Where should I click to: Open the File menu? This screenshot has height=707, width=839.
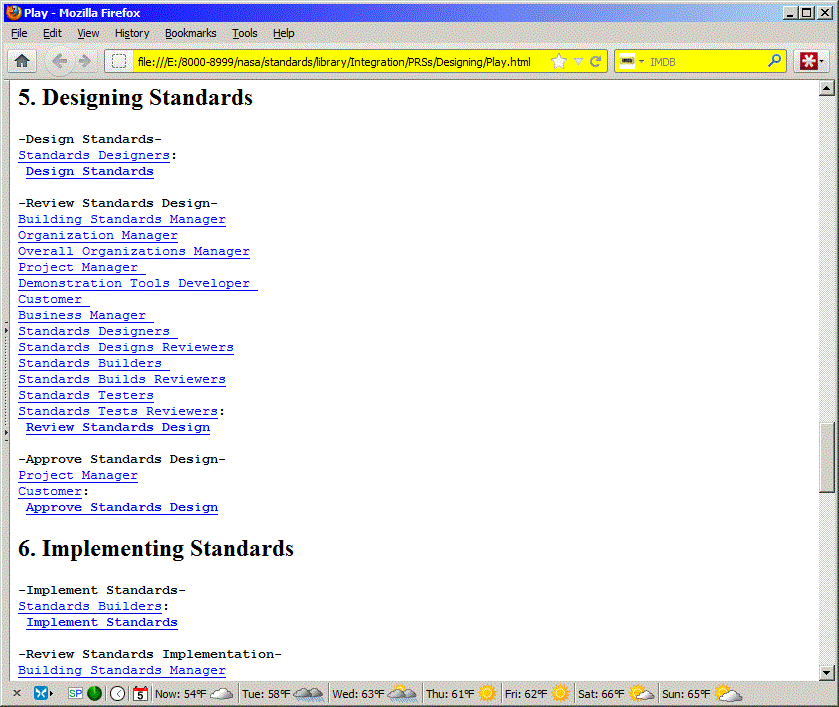coord(19,33)
